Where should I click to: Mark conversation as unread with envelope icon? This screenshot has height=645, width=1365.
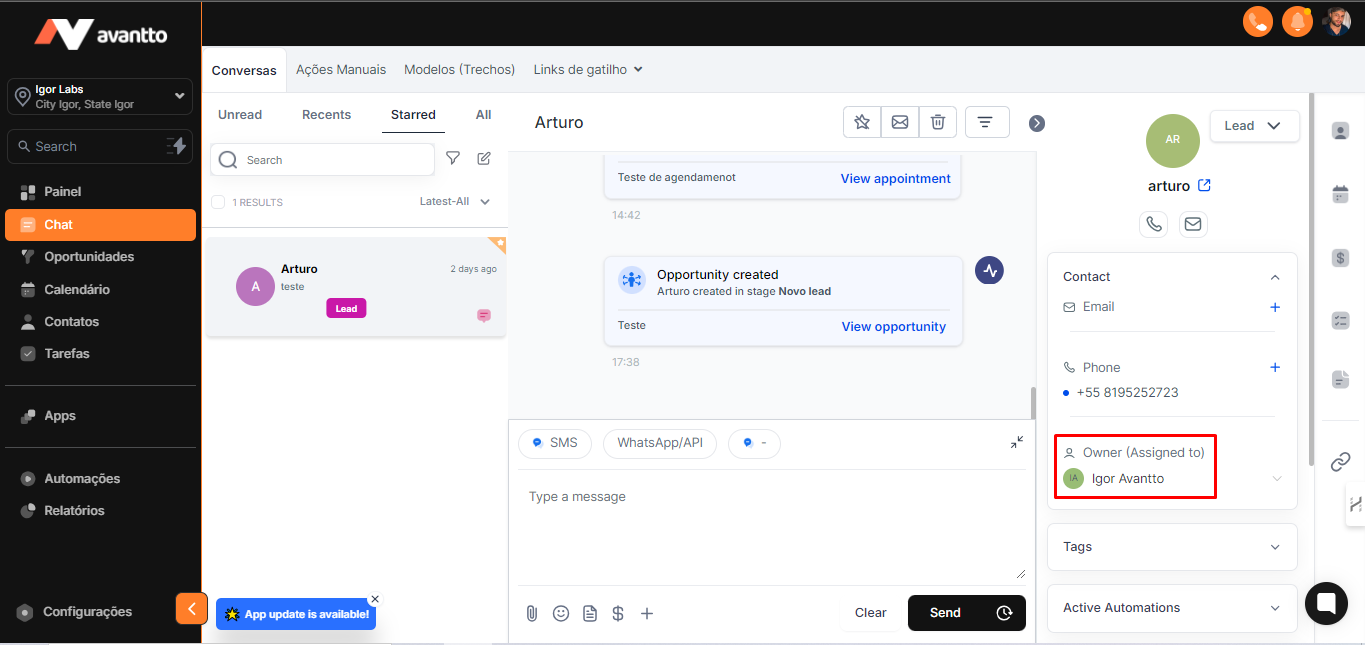tap(900, 122)
